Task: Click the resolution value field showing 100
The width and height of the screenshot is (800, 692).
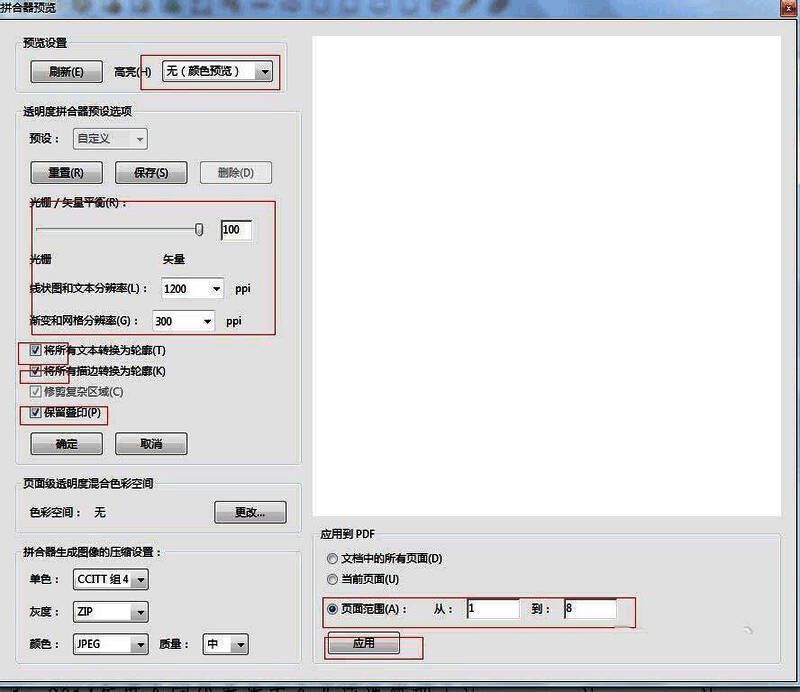Action: (x=237, y=230)
